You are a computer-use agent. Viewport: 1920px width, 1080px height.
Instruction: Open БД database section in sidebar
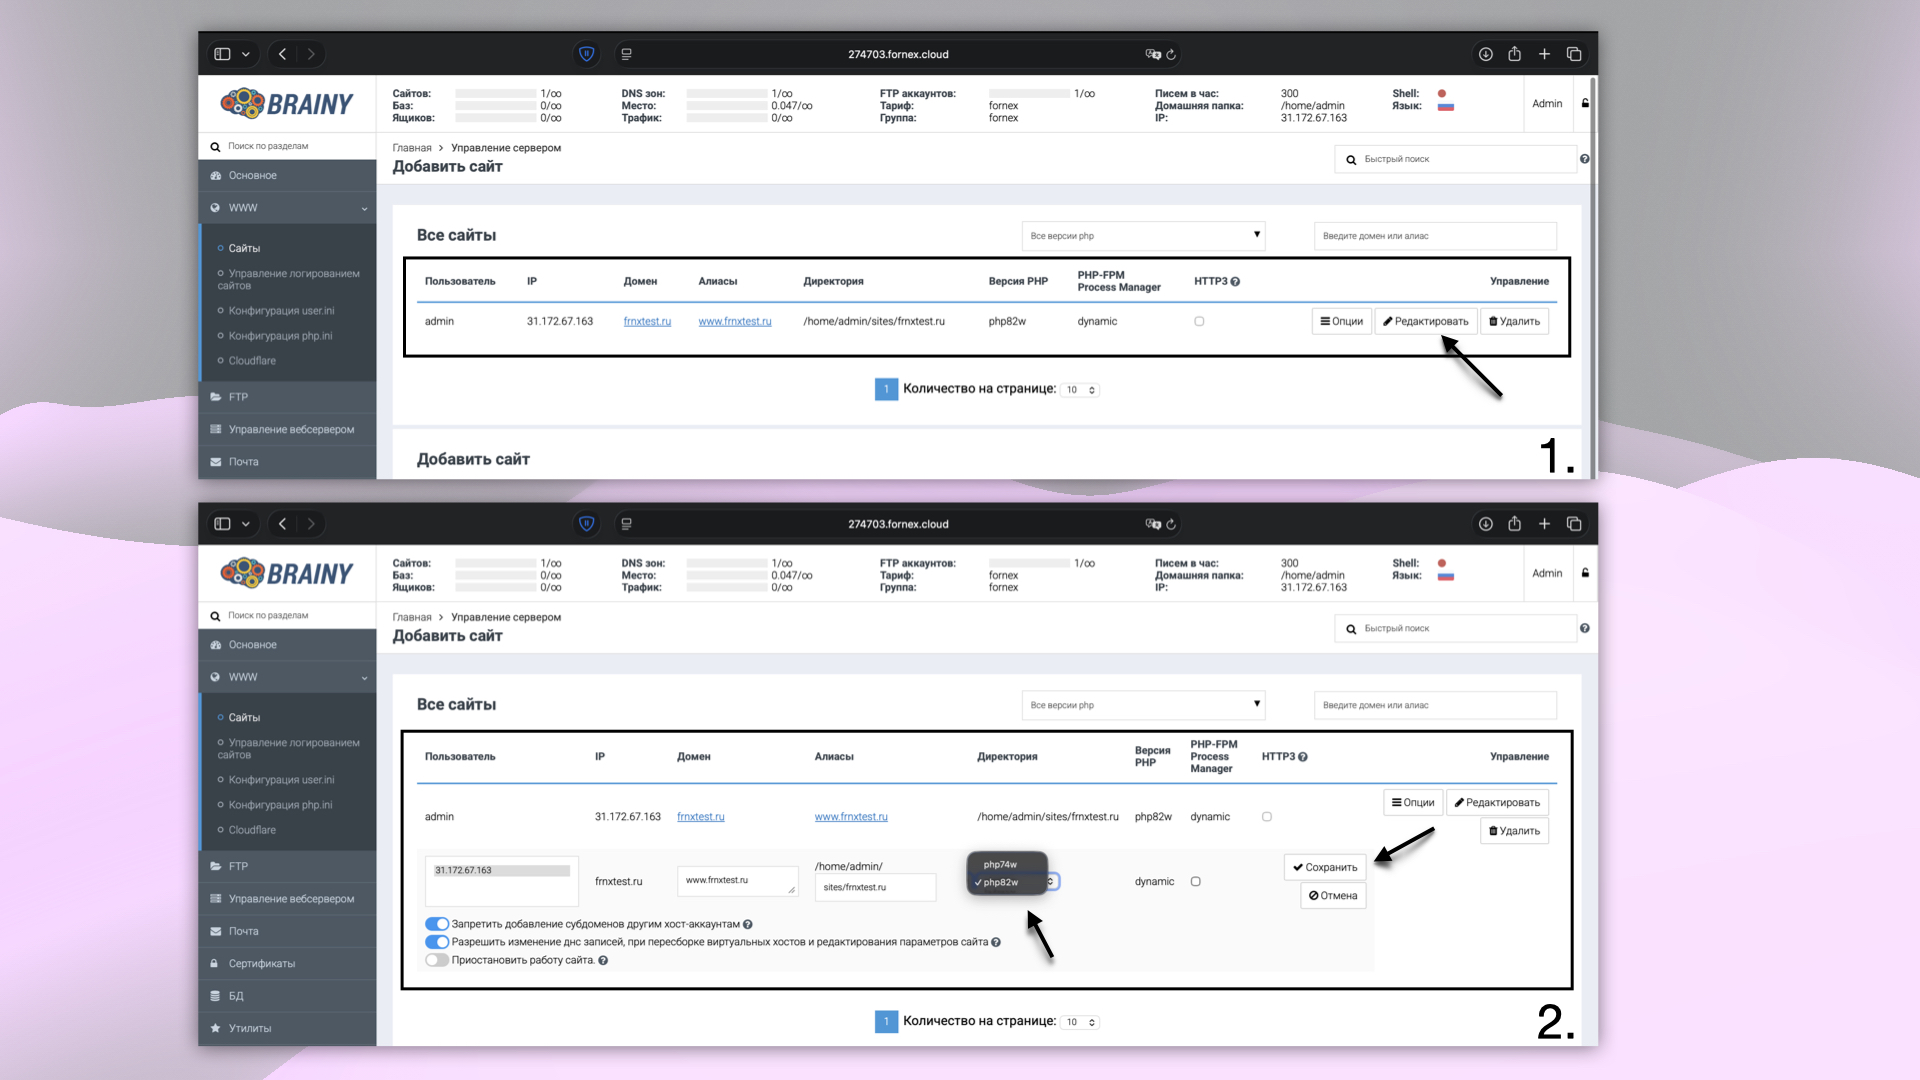click(x=236, y=996)
